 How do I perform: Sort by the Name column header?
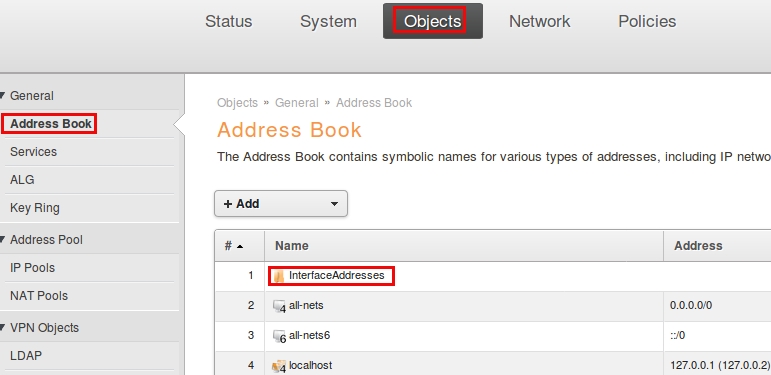pyautogui.click(x=292, y=246)
